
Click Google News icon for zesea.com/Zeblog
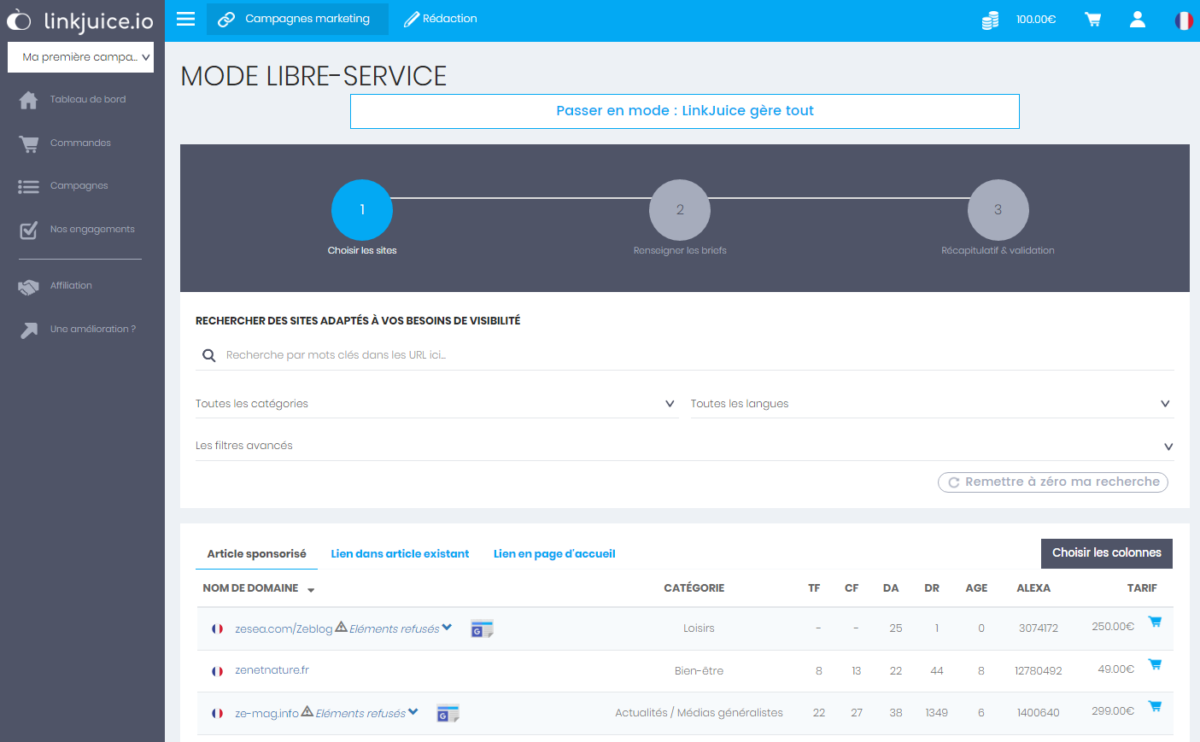(482, 629)
